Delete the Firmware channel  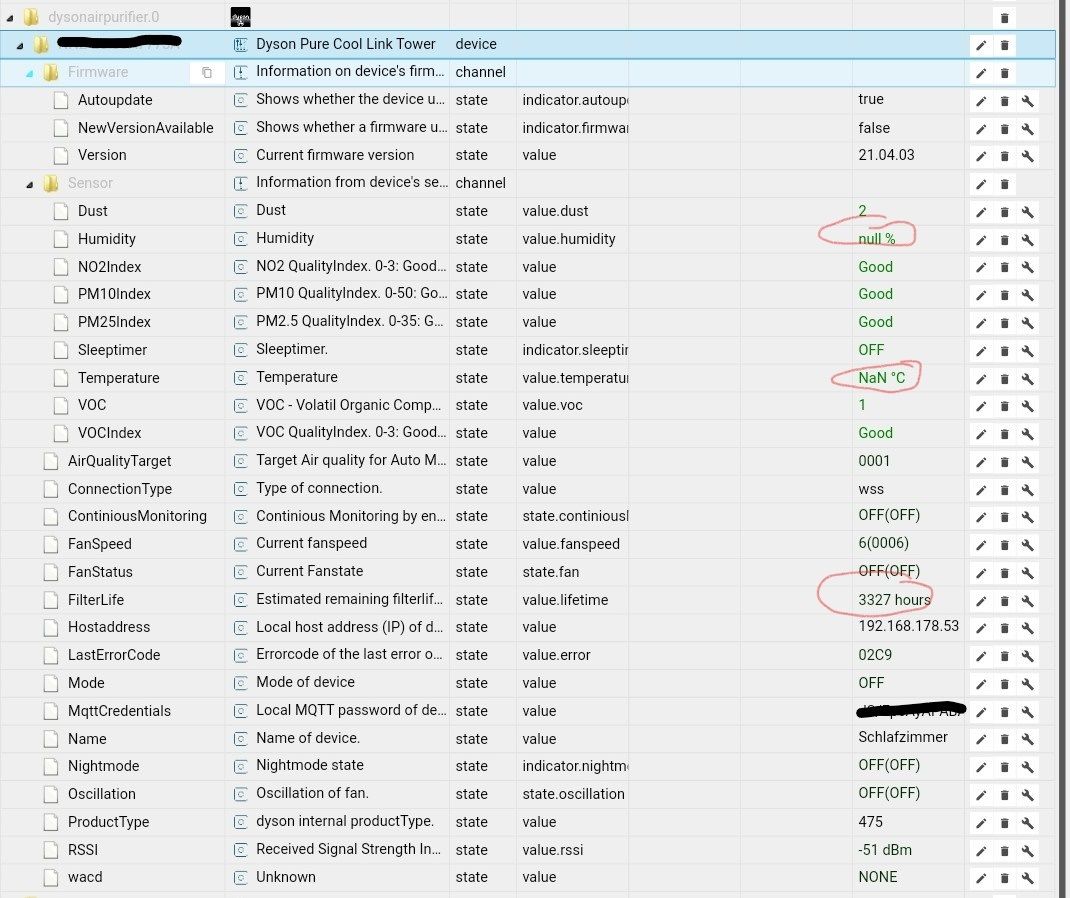click(x=1004, y=73)
